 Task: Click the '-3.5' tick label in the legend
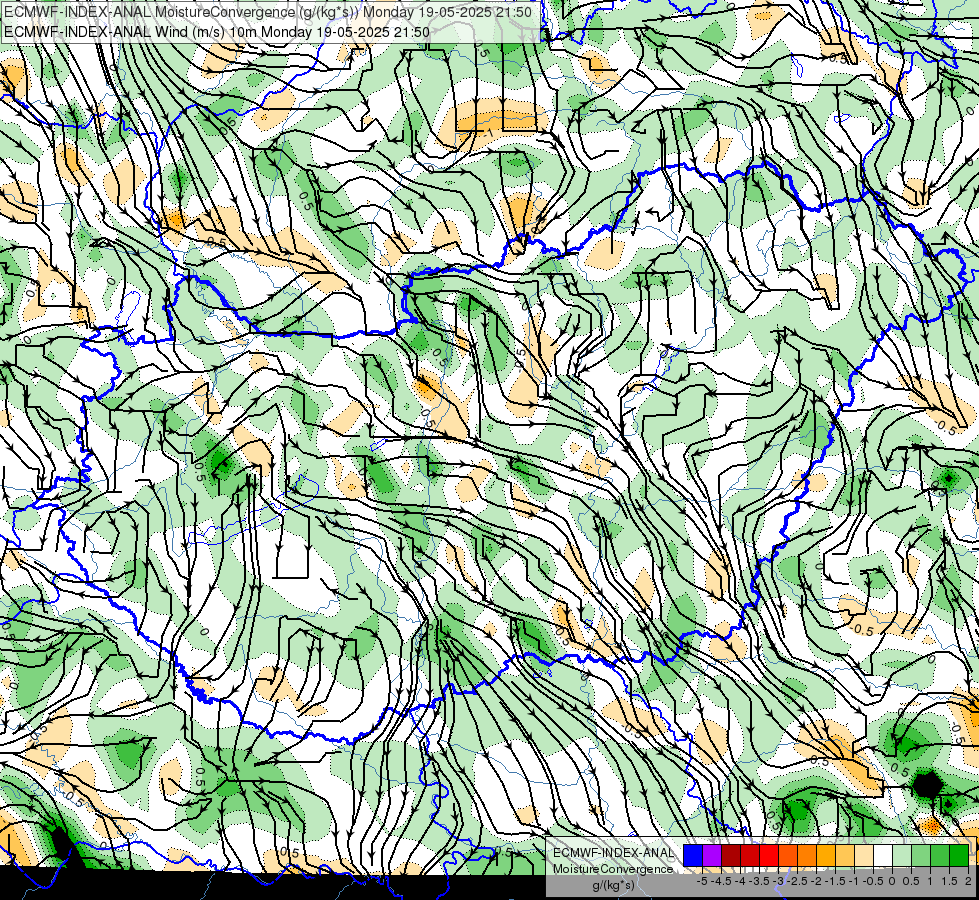[760, 881]
